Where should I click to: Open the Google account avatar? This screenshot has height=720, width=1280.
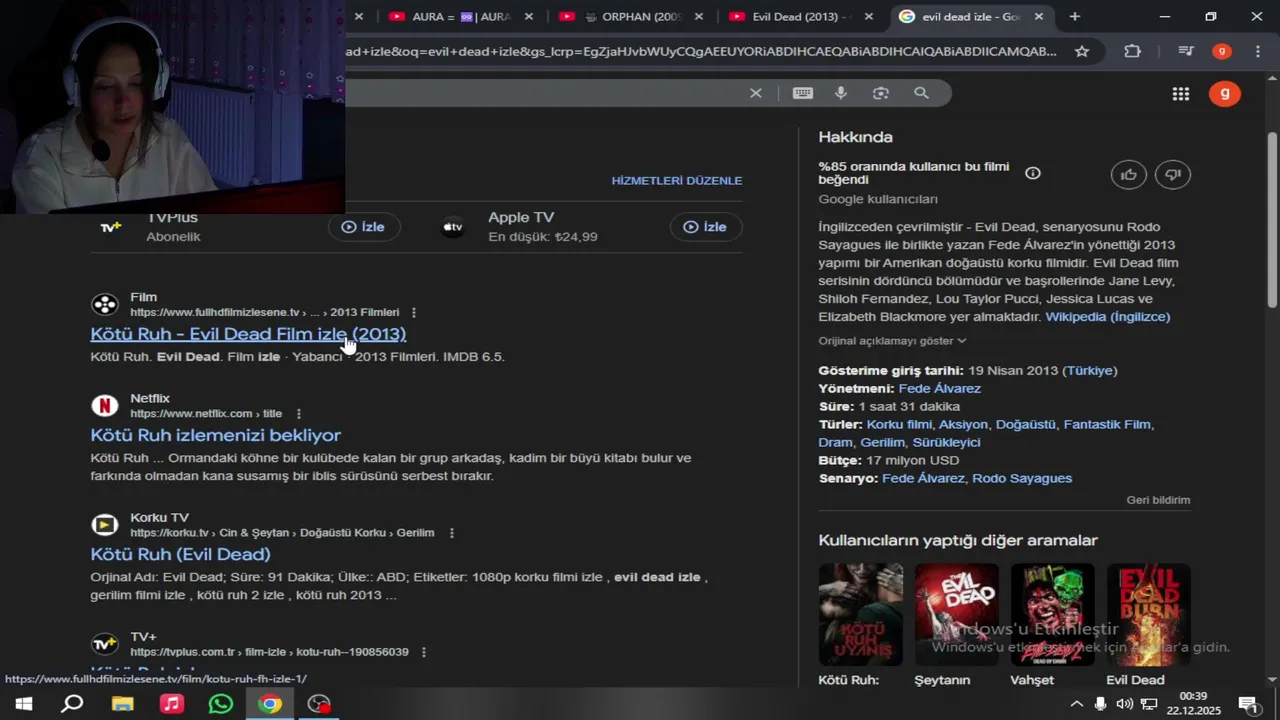click(1225, 94)
